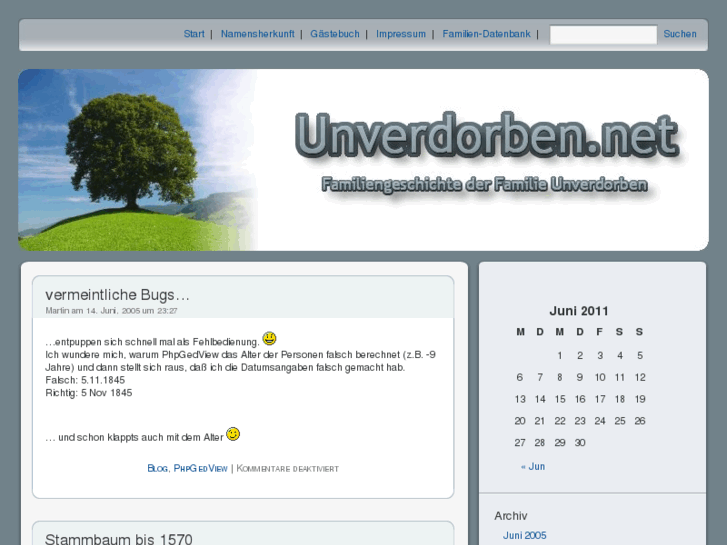Click the Kommentare deaktiviert text

(x=287, y=468)
